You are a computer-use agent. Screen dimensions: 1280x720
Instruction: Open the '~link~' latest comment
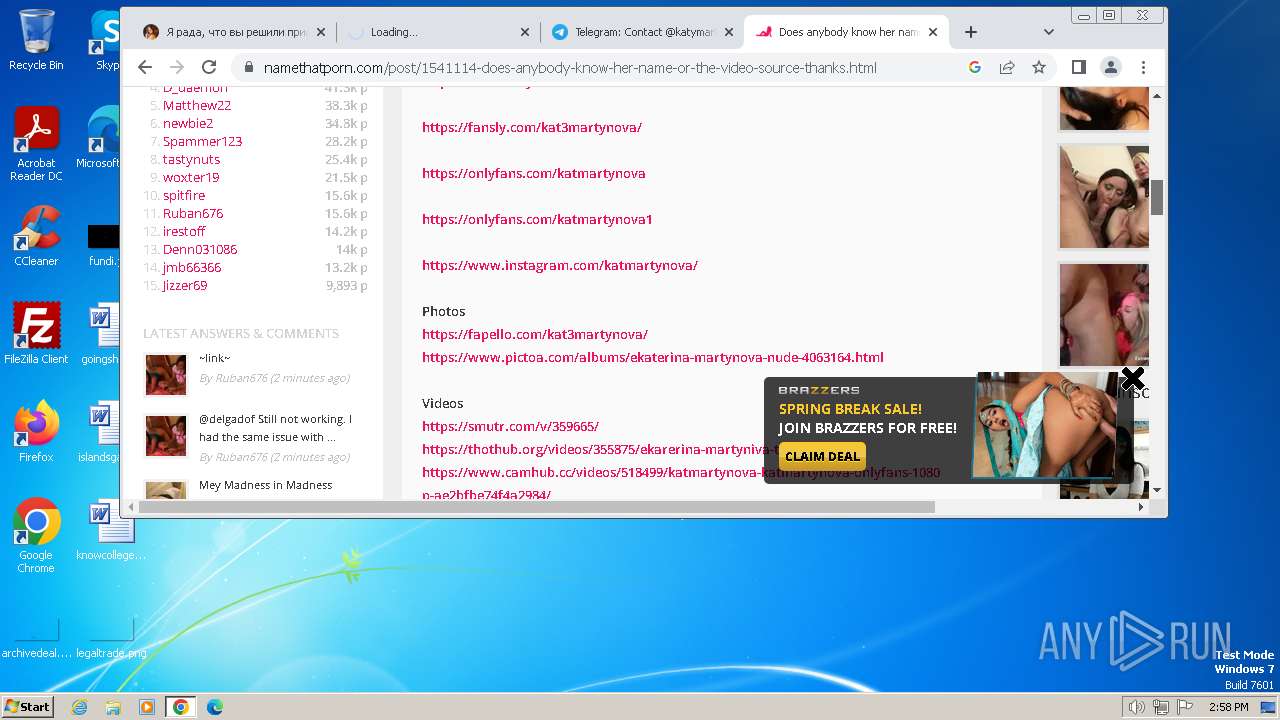(x=214, y=358)
